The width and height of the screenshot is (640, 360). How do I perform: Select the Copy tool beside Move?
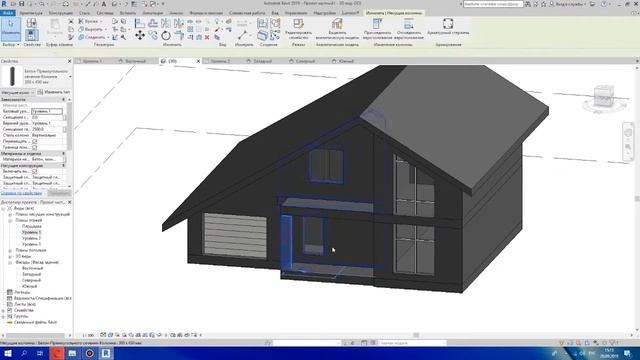tap(153, 36)
